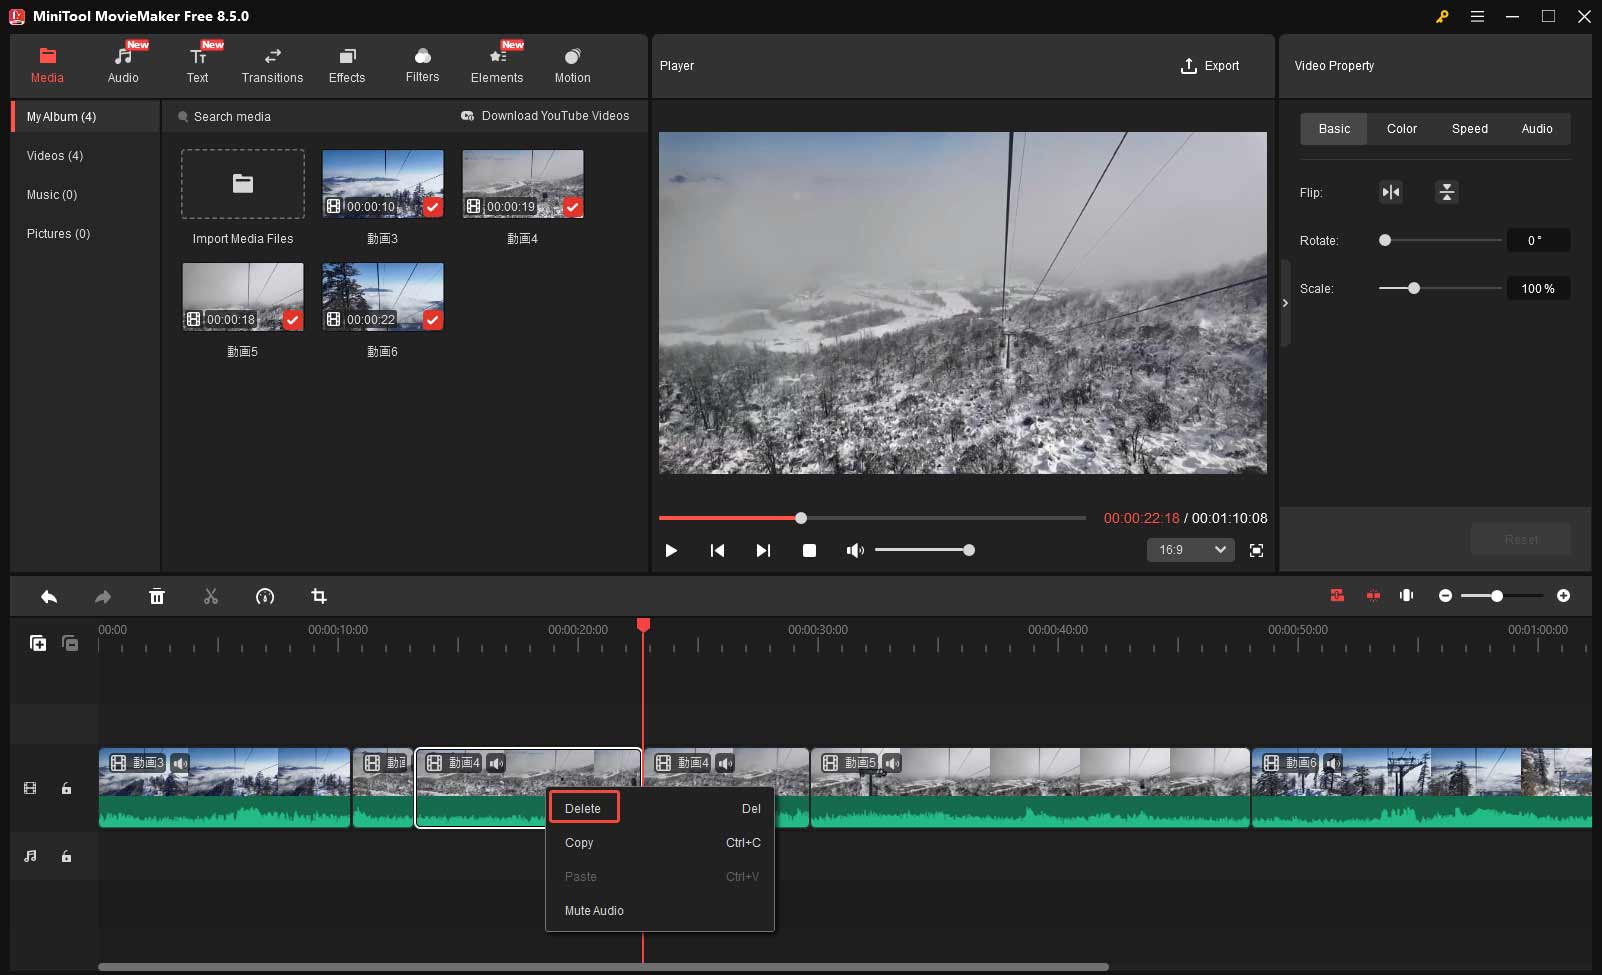The height and width of the screenshot is (975, 1602).
Task: Click the Undo icon above the timeline
Action: tap(49, 596)
